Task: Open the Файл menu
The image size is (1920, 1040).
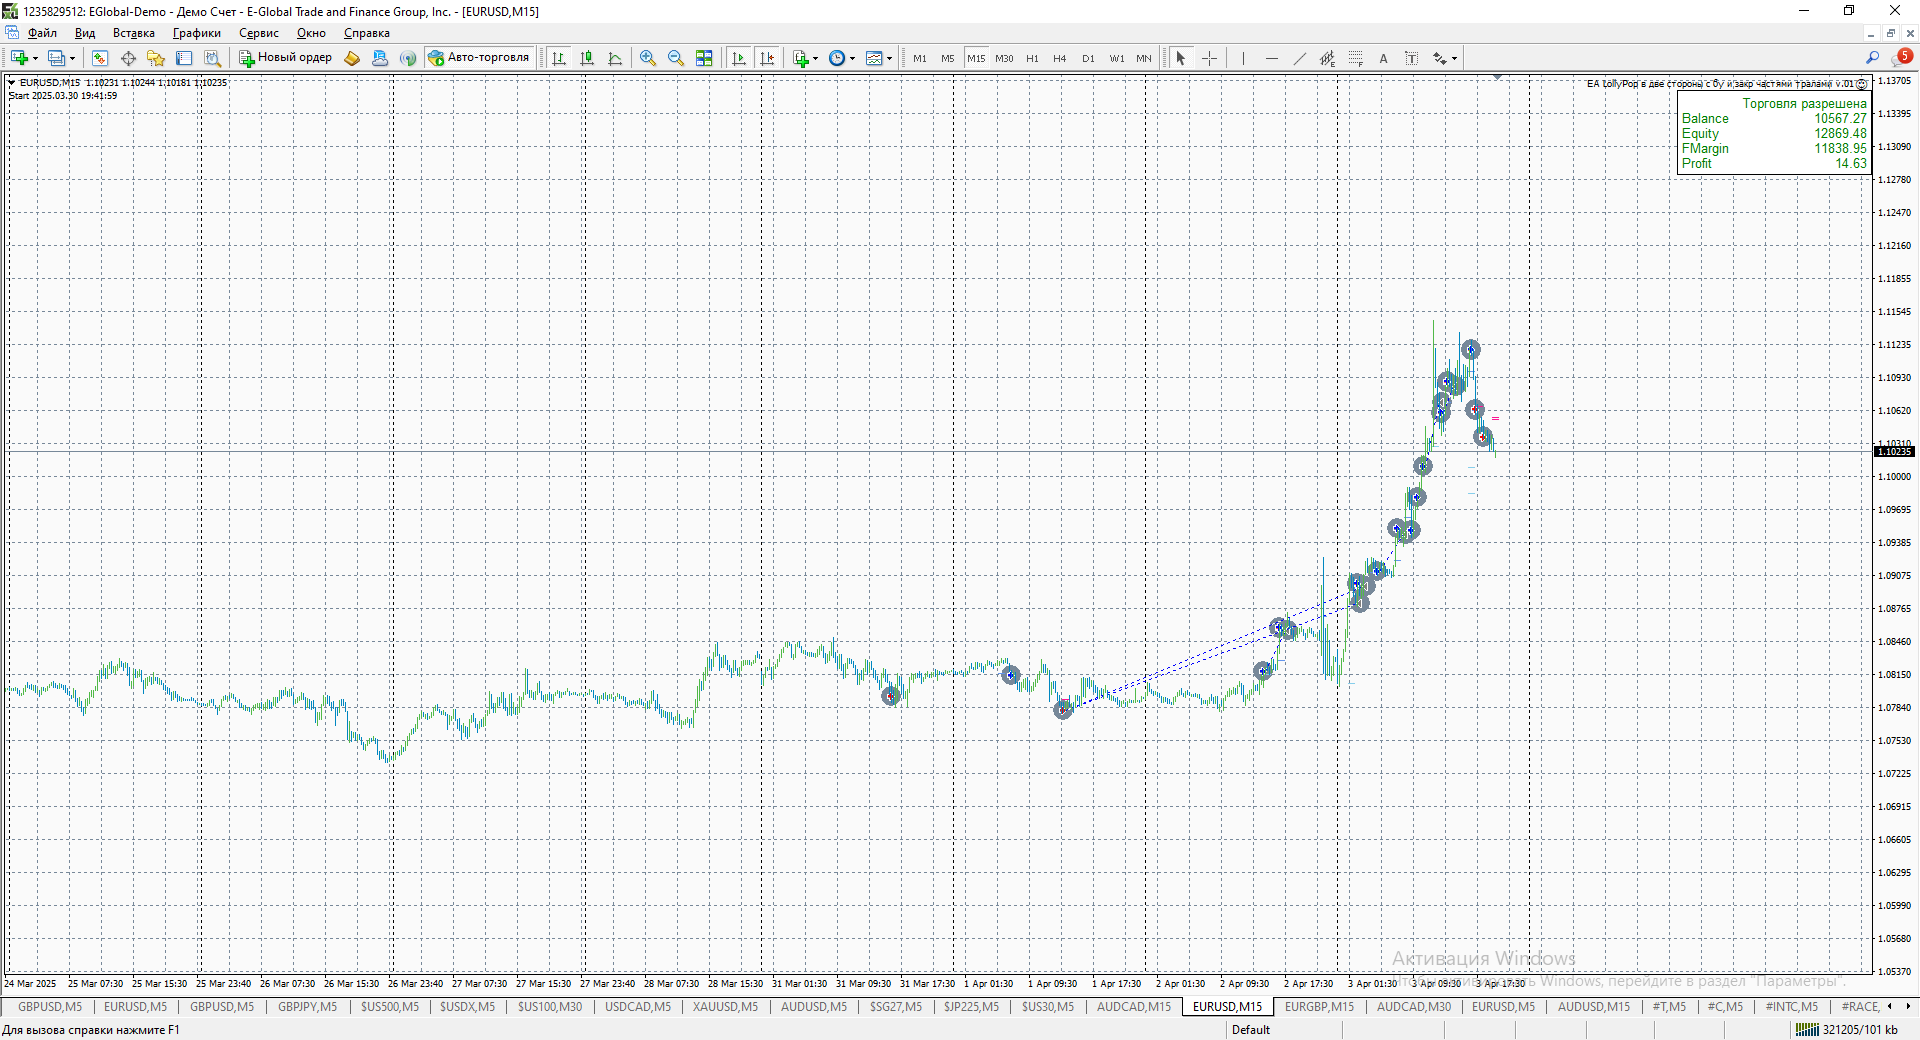Action: click(x=42, y=33)
